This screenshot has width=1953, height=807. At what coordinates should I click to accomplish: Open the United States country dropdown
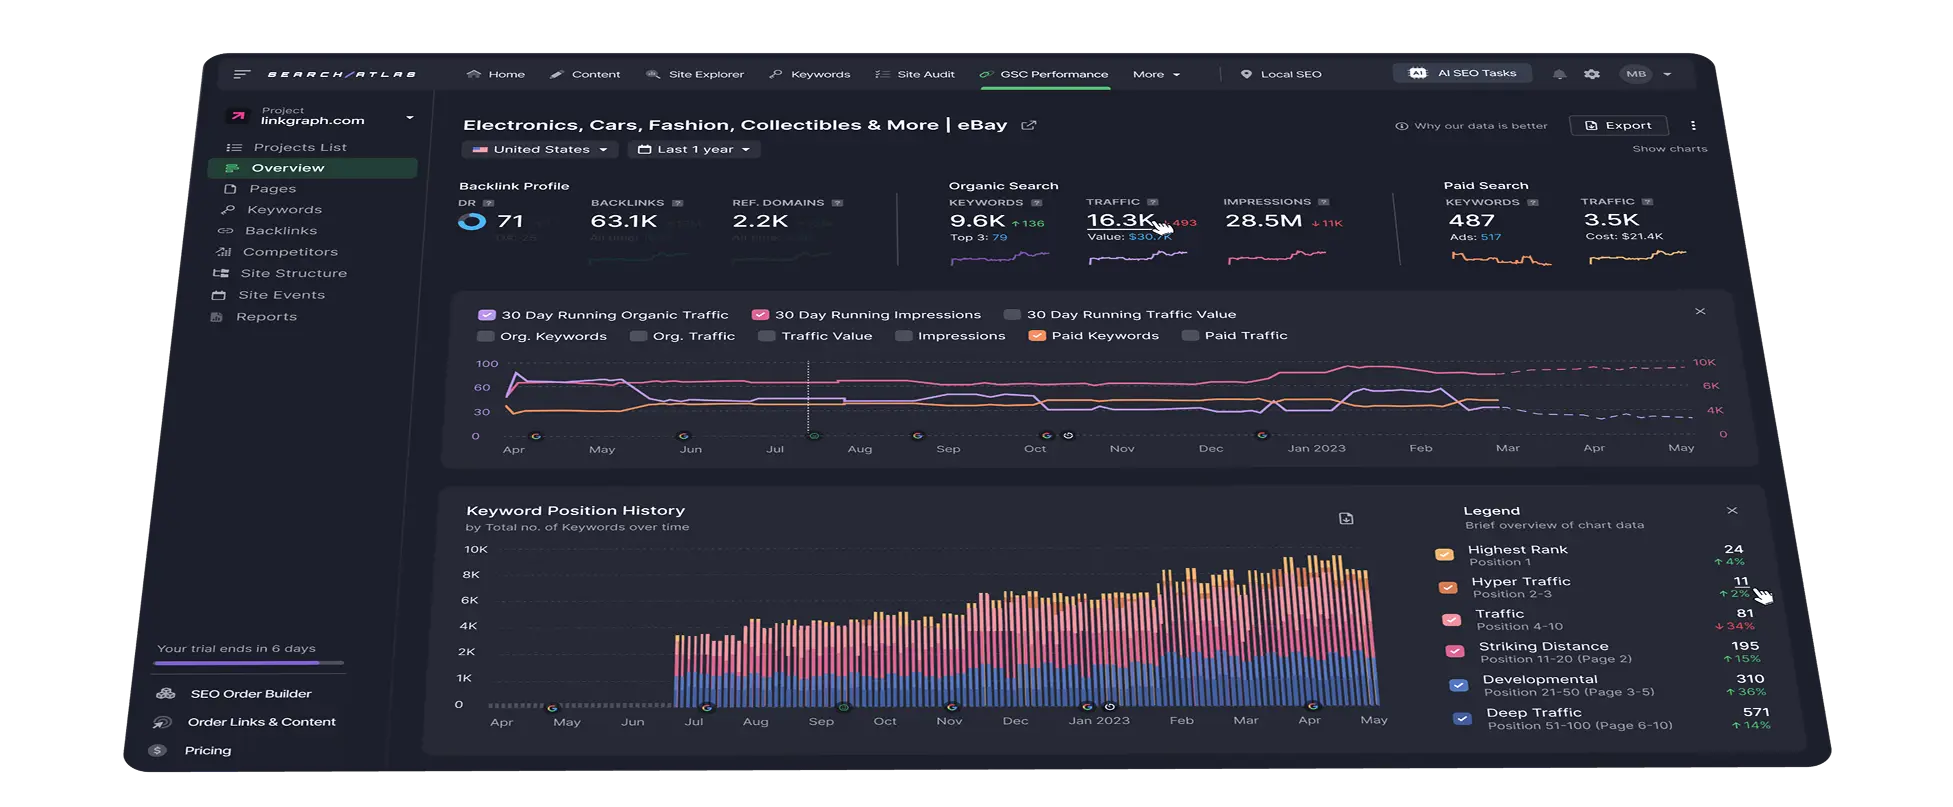tap(540, 150)
